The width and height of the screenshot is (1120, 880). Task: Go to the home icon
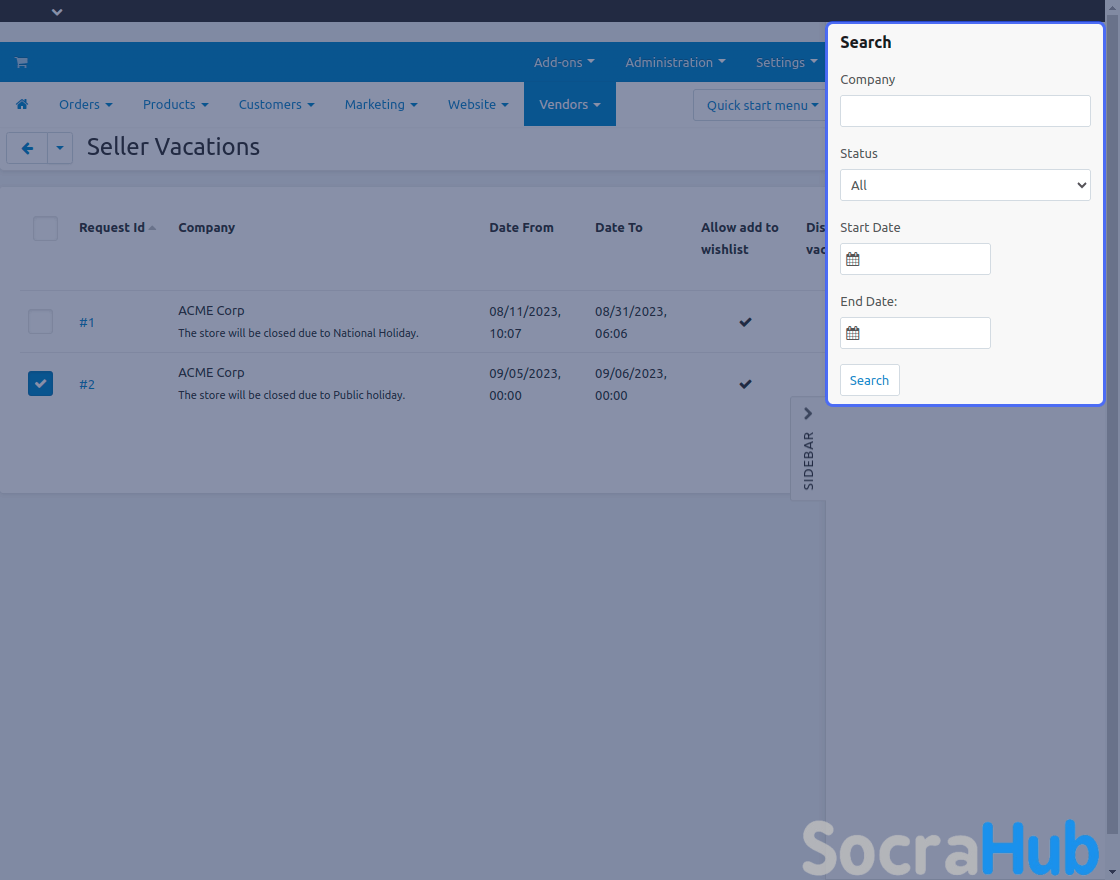pyautogui.click(x=22, y=104)
